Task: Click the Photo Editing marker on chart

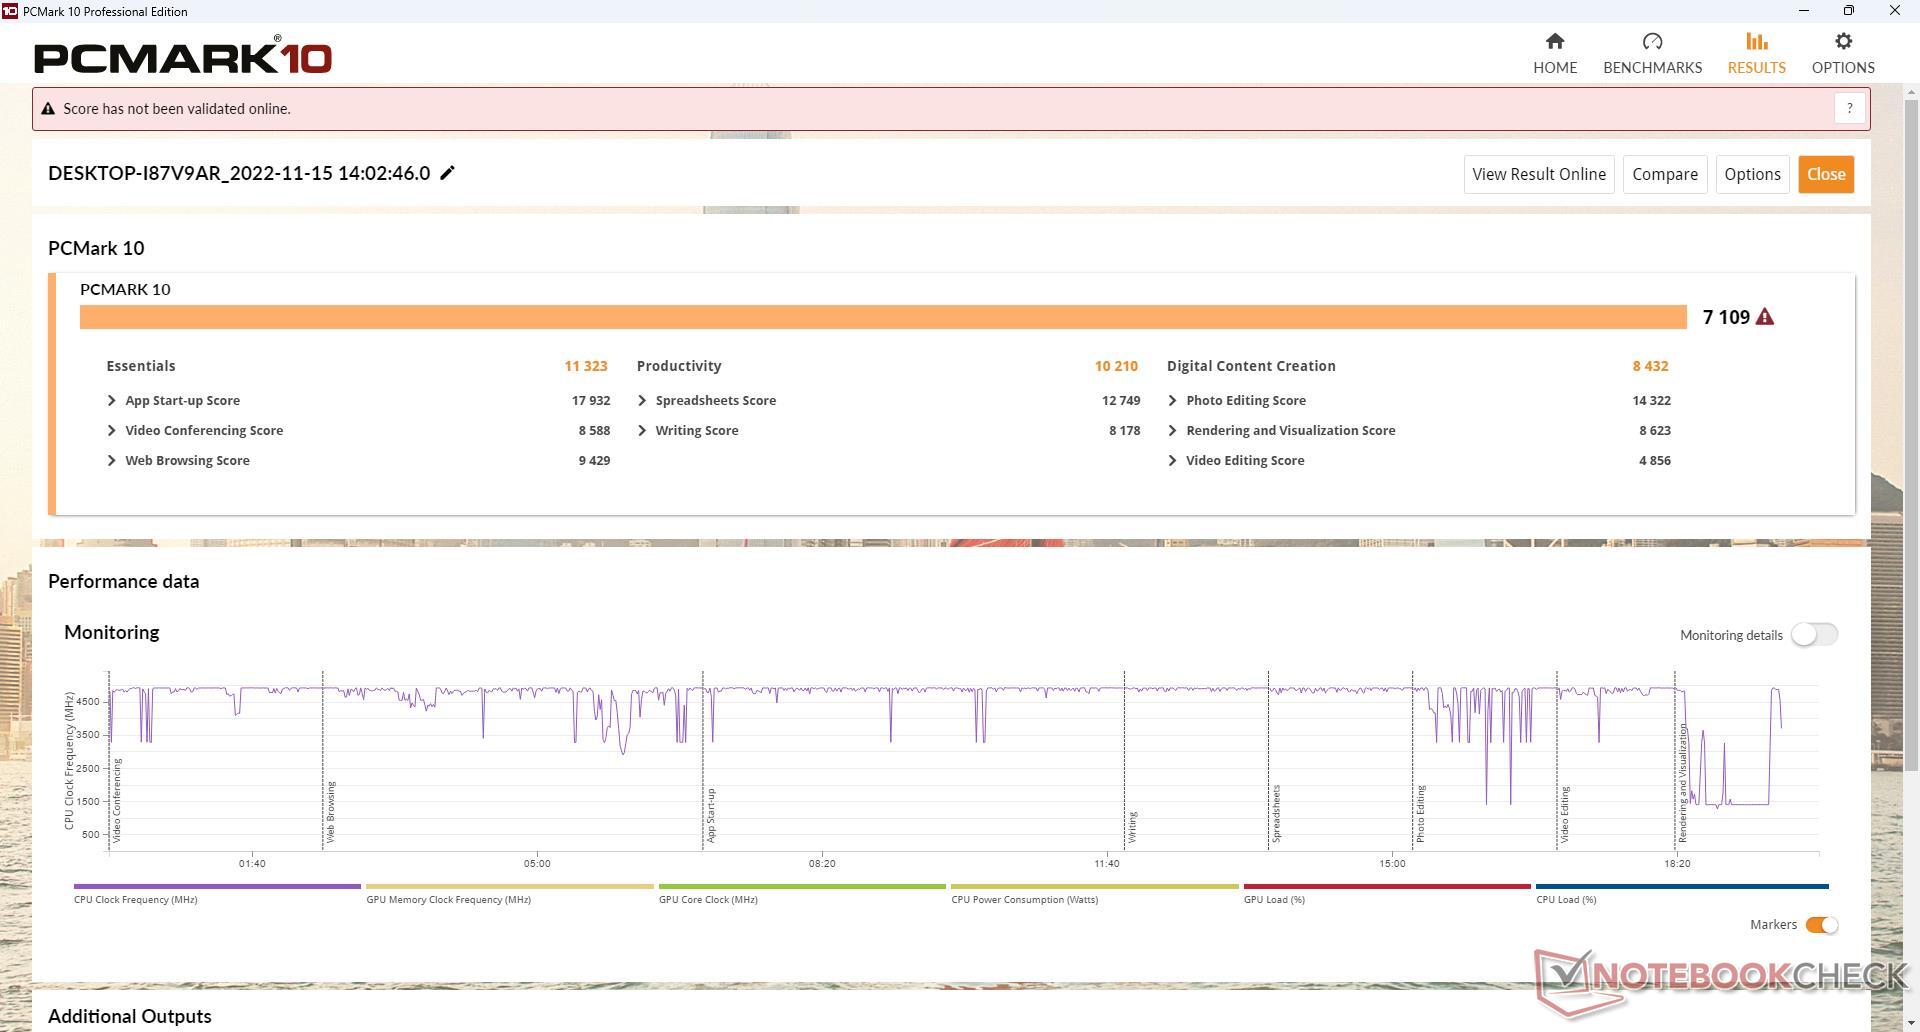Action: pyautogui.click(x=1421, y=813)
